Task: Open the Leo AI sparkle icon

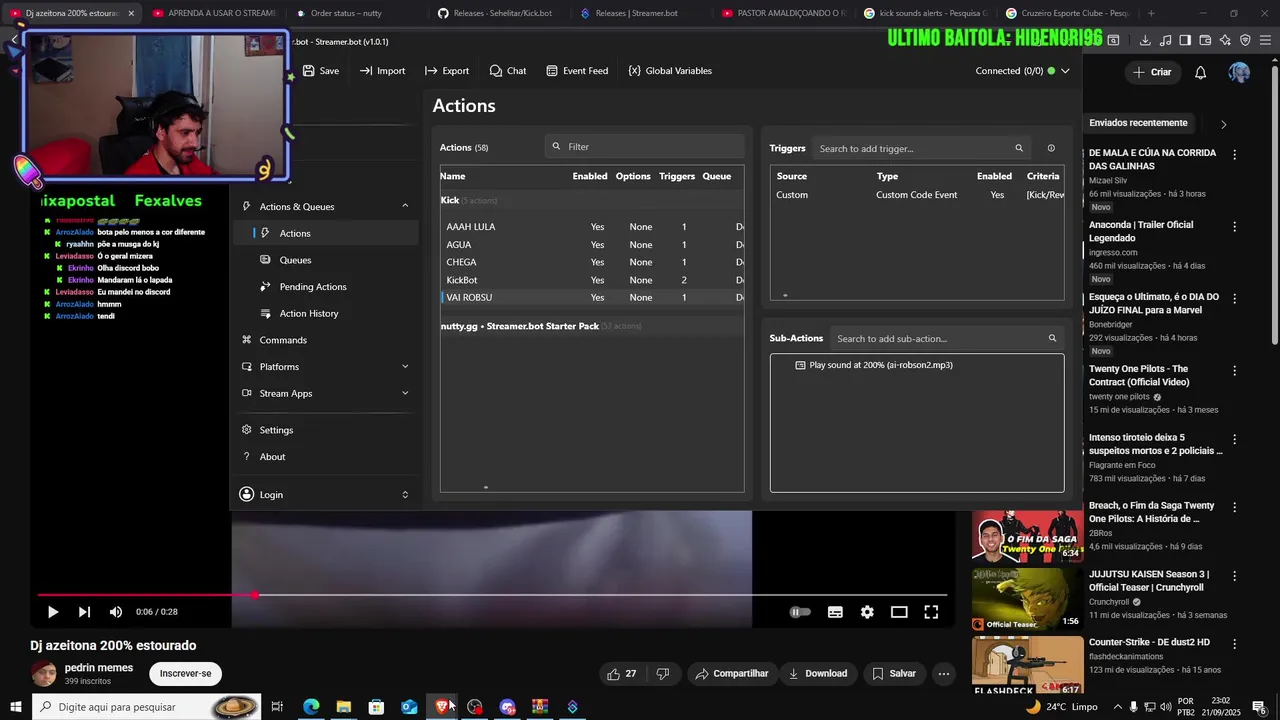Action: (x=1225, y=40)
